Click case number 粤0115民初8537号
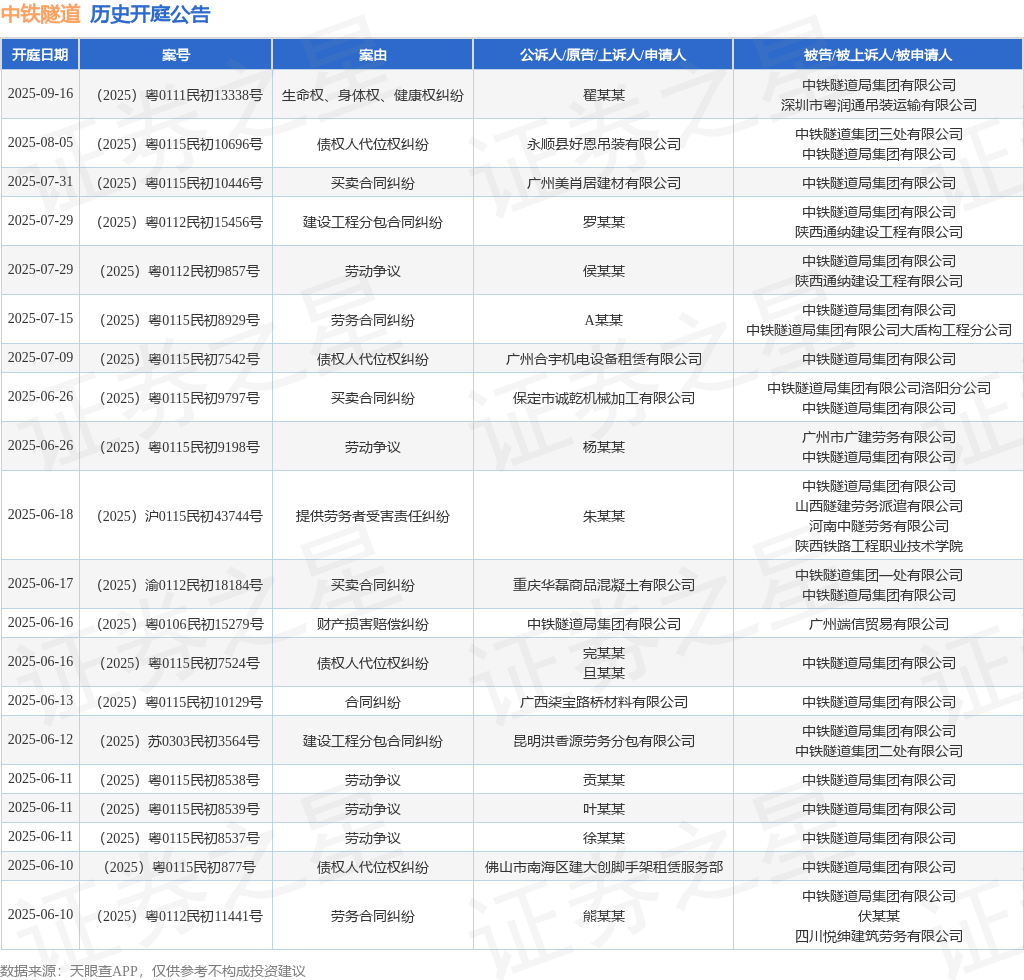 click(x=180, y=838)
